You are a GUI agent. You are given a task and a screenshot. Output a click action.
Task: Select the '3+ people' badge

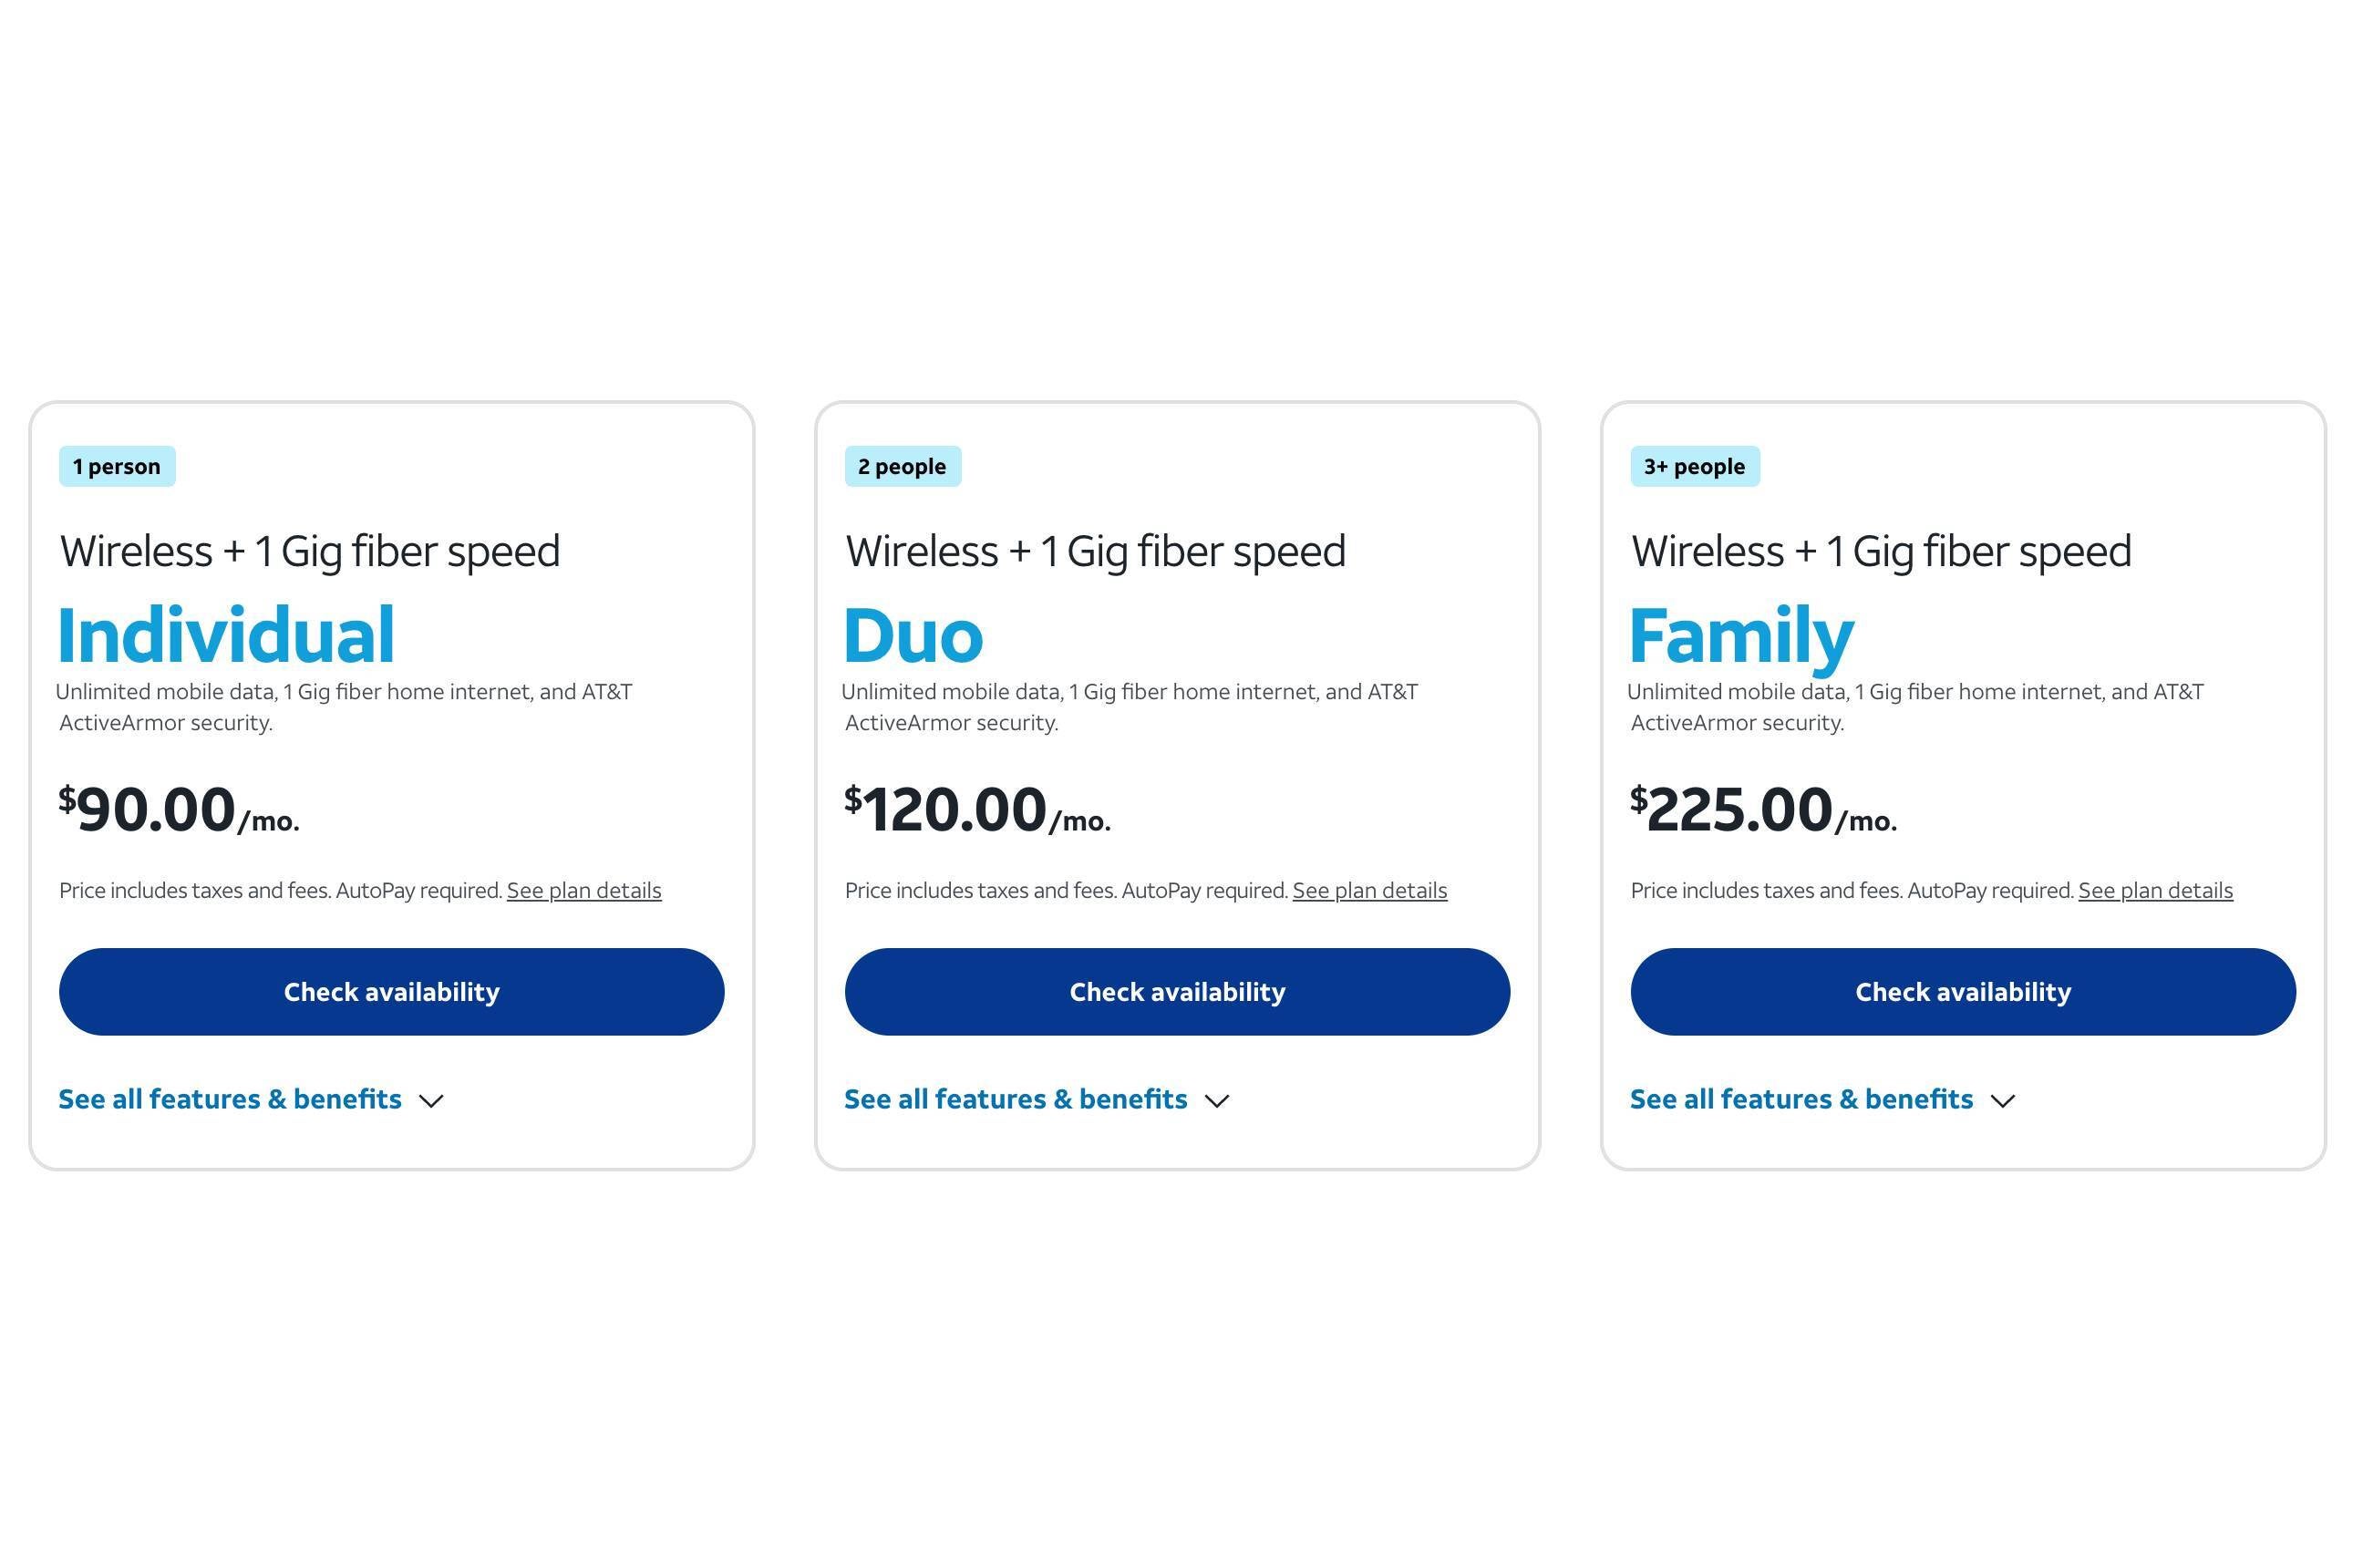tap(1693, 466)
